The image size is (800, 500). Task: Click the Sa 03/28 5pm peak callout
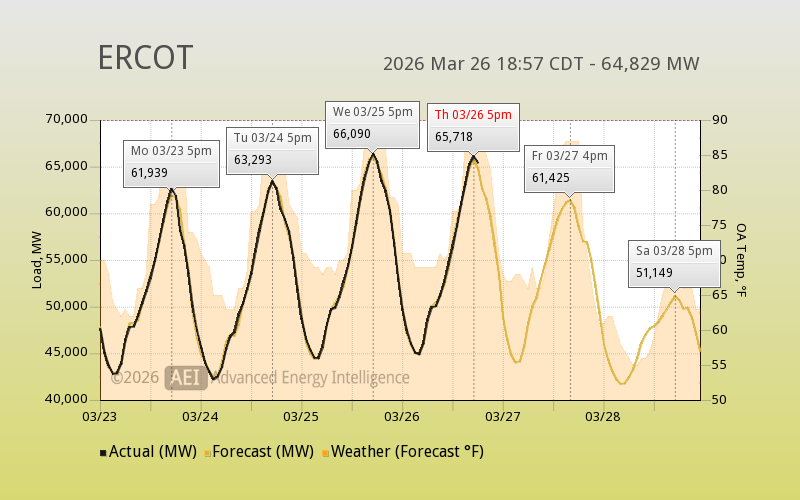(674, 262)
